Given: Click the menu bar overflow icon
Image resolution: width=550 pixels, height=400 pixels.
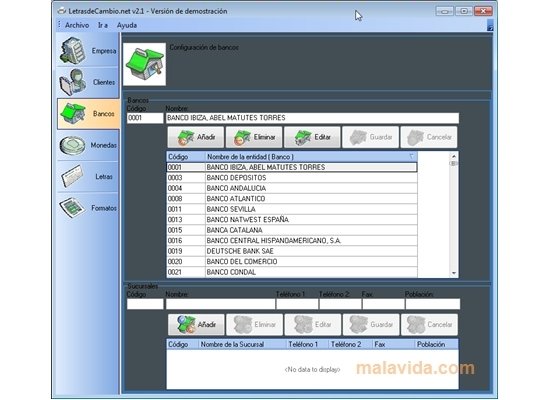Looking at the screenshot, I should click(490, 26).
